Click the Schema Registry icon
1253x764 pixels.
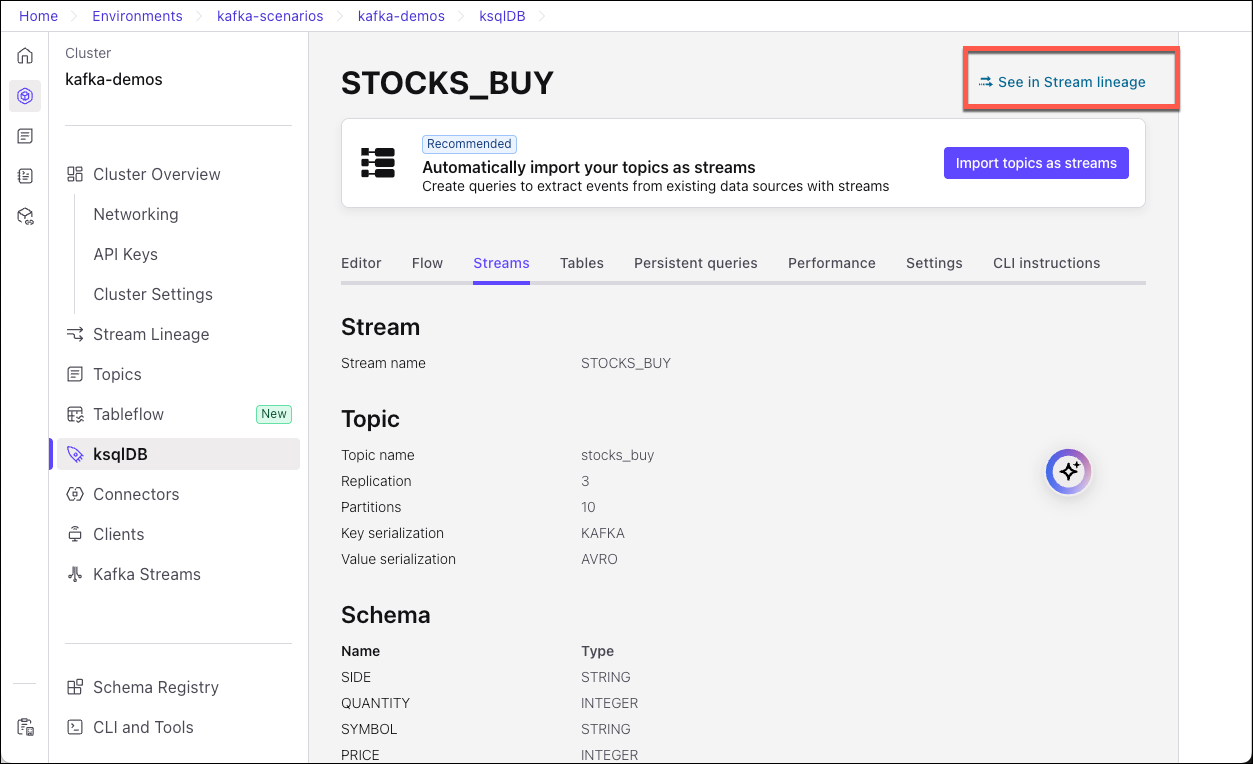pyautogui.click(x=75, y=687)
